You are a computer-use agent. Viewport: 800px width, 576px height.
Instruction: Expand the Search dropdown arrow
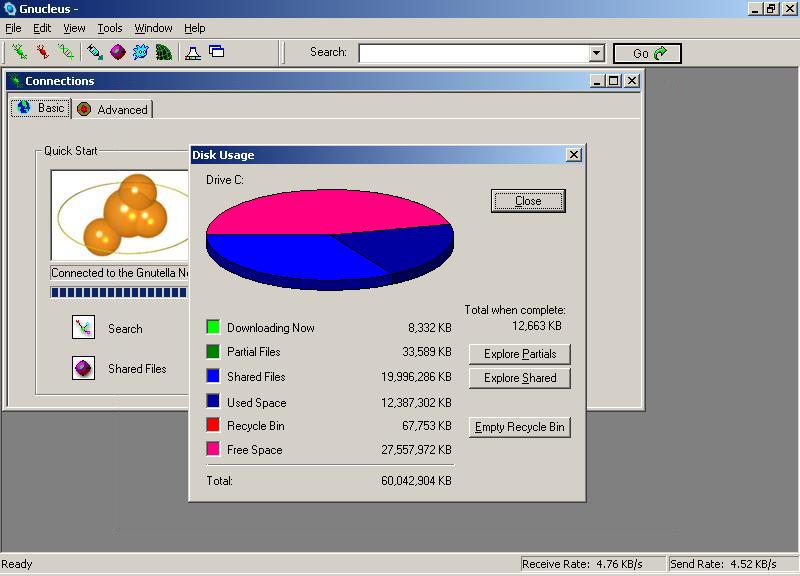click(596, 53)
